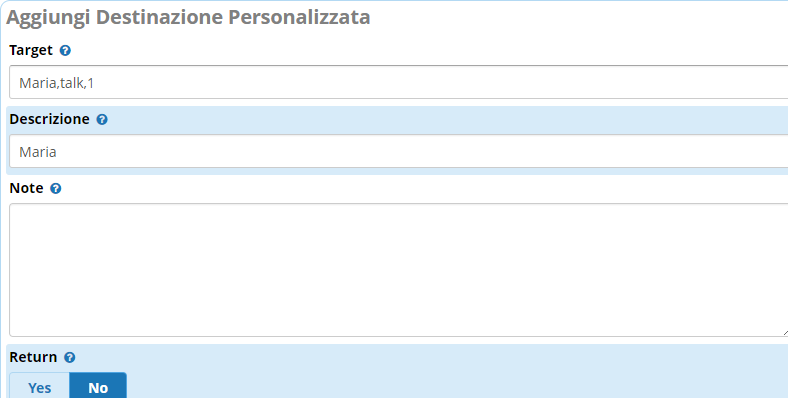Click the Note textarea resize grip corner
Image resolution: width=788 pixels, height=398 pixels.
[785, 332]
